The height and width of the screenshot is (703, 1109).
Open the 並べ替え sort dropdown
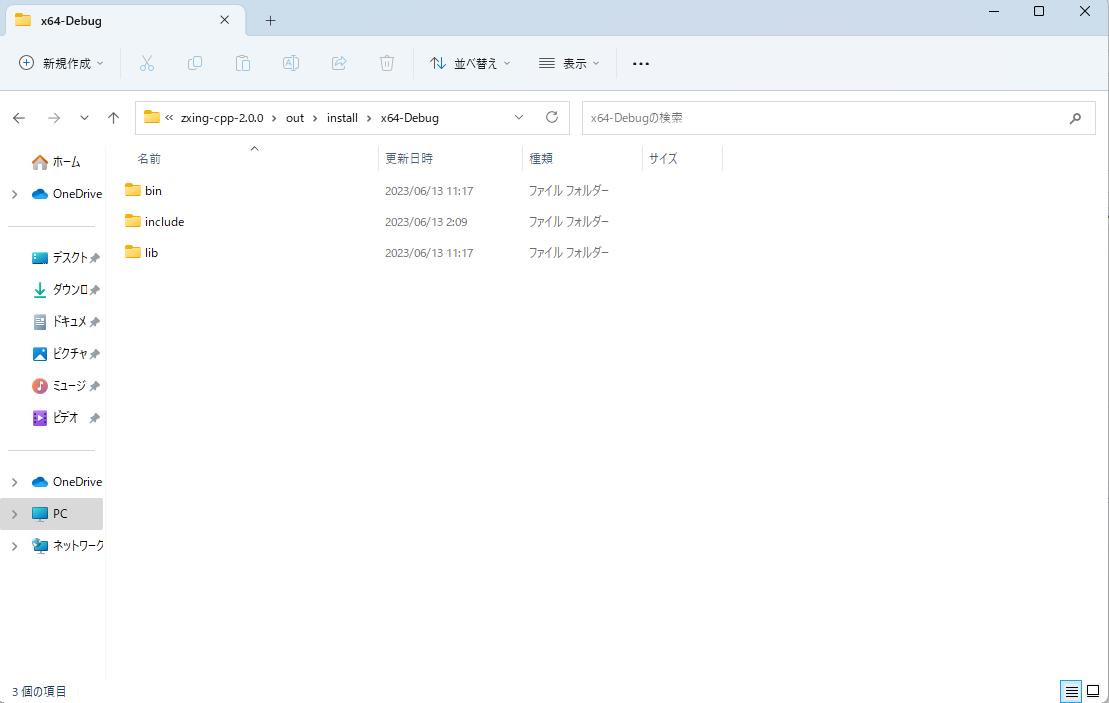[470, 63]
